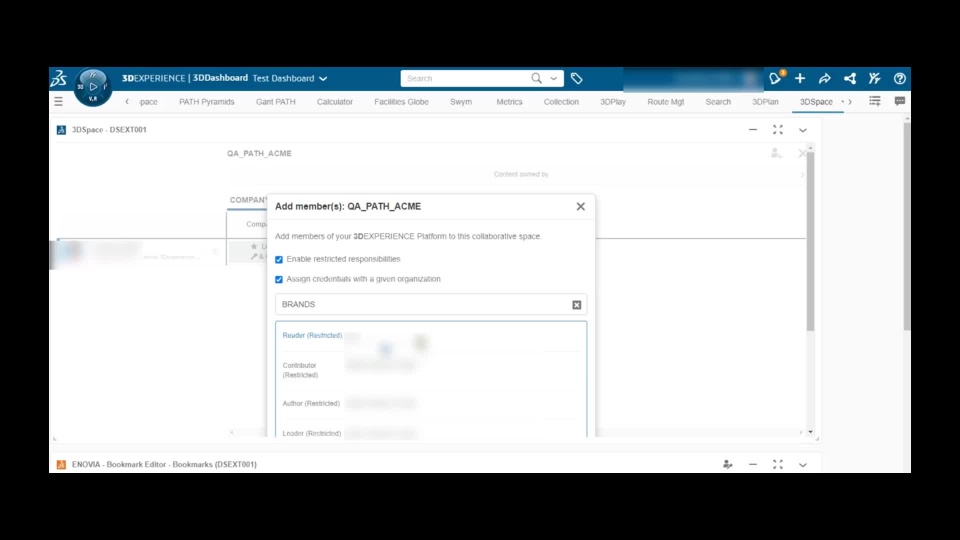960x540 pixels.
Task: Open the 3DPlan tab
Action: coord(765,102)
